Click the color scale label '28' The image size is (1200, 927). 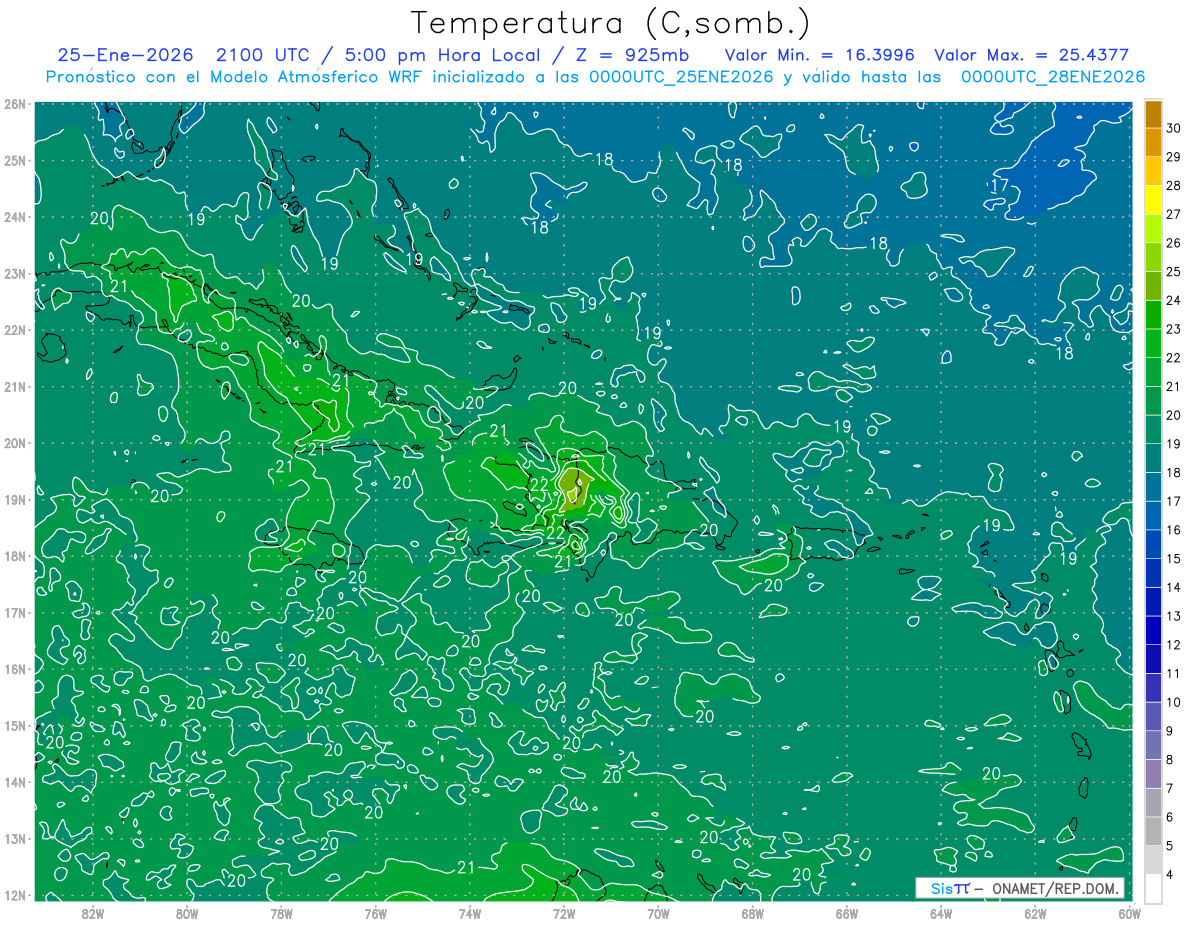tap(1174, 186)
